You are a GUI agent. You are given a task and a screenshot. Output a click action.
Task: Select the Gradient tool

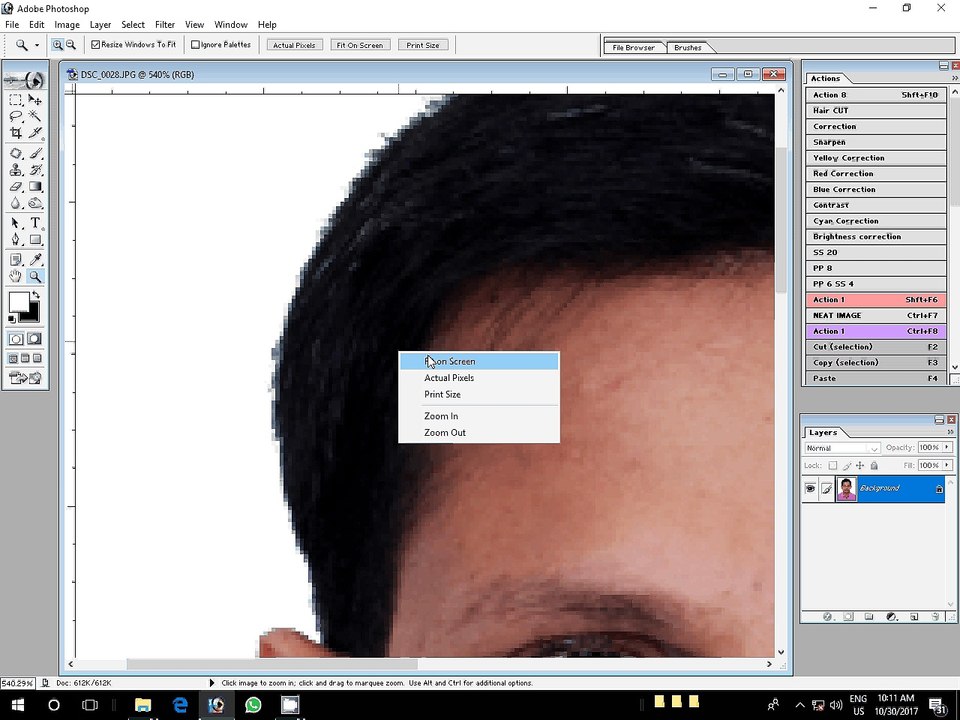point(35,186)
